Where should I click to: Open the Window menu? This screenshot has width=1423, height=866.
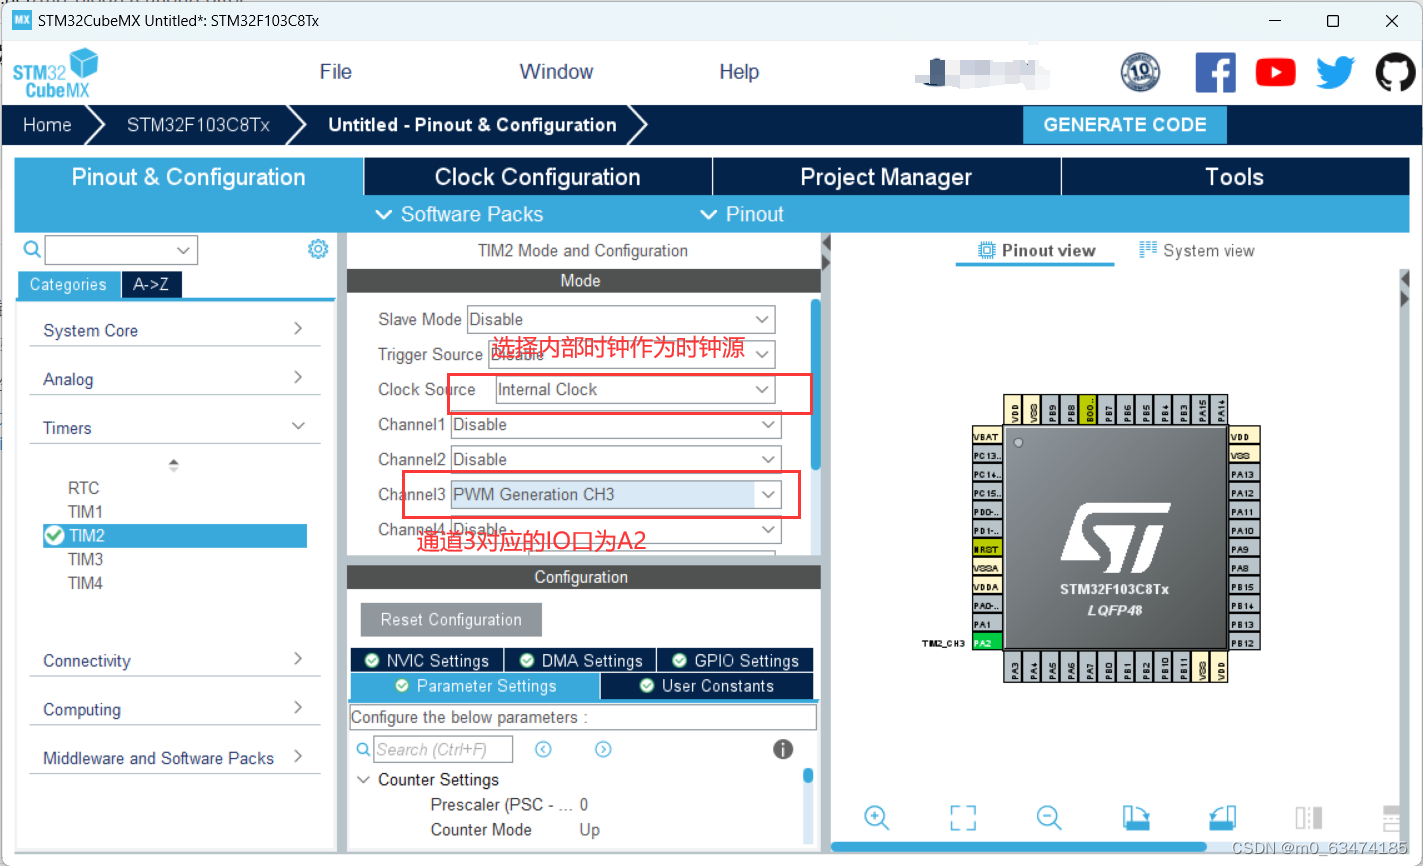coord(556,72)
